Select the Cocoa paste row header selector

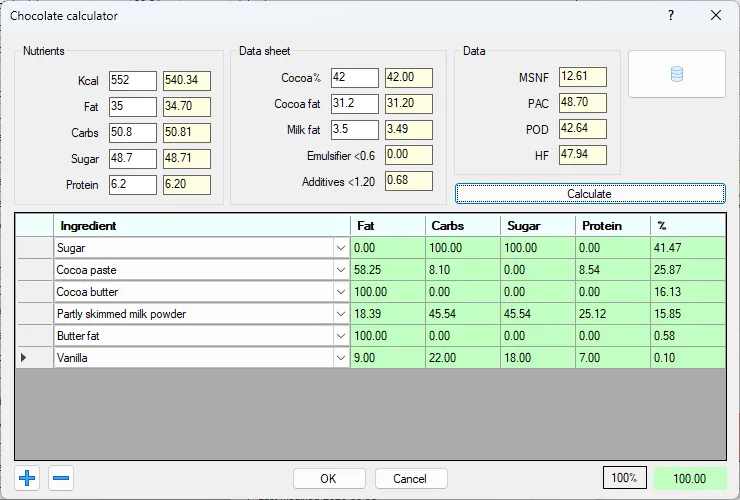[34, 270]
